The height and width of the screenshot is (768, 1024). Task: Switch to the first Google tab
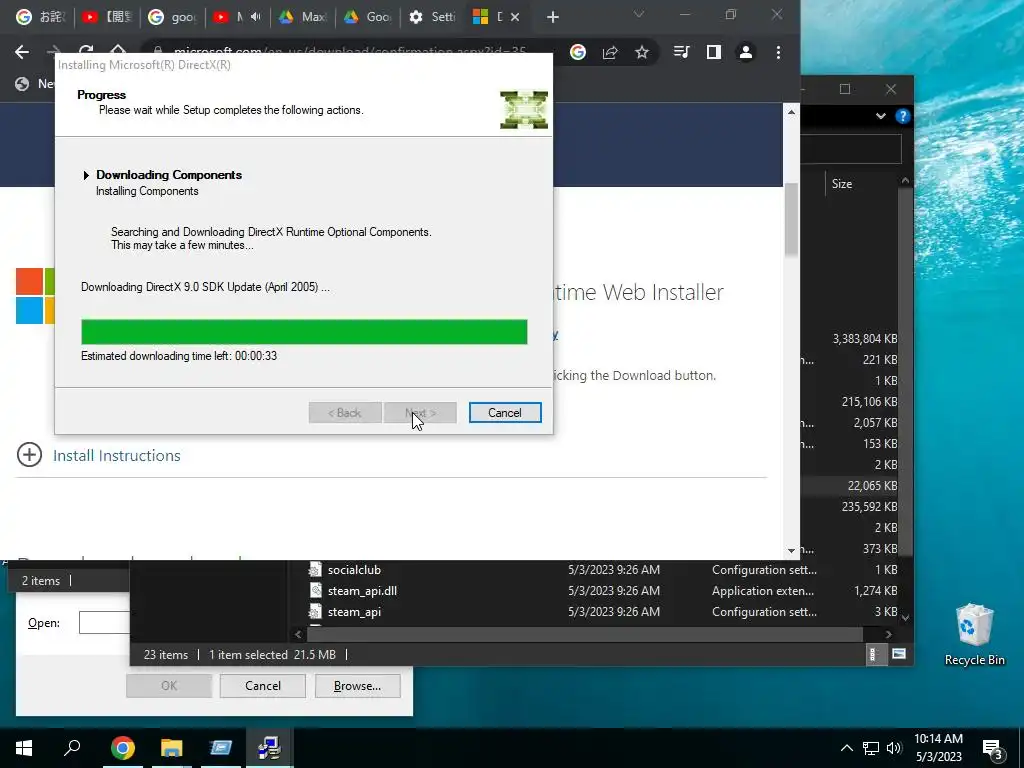(40, 17)
